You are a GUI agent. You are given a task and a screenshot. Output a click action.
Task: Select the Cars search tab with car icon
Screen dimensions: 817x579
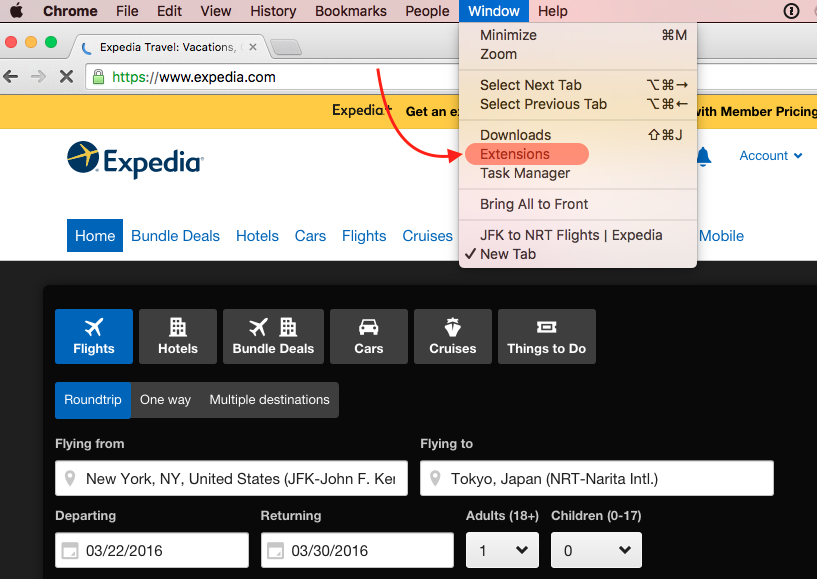[369, 336]
